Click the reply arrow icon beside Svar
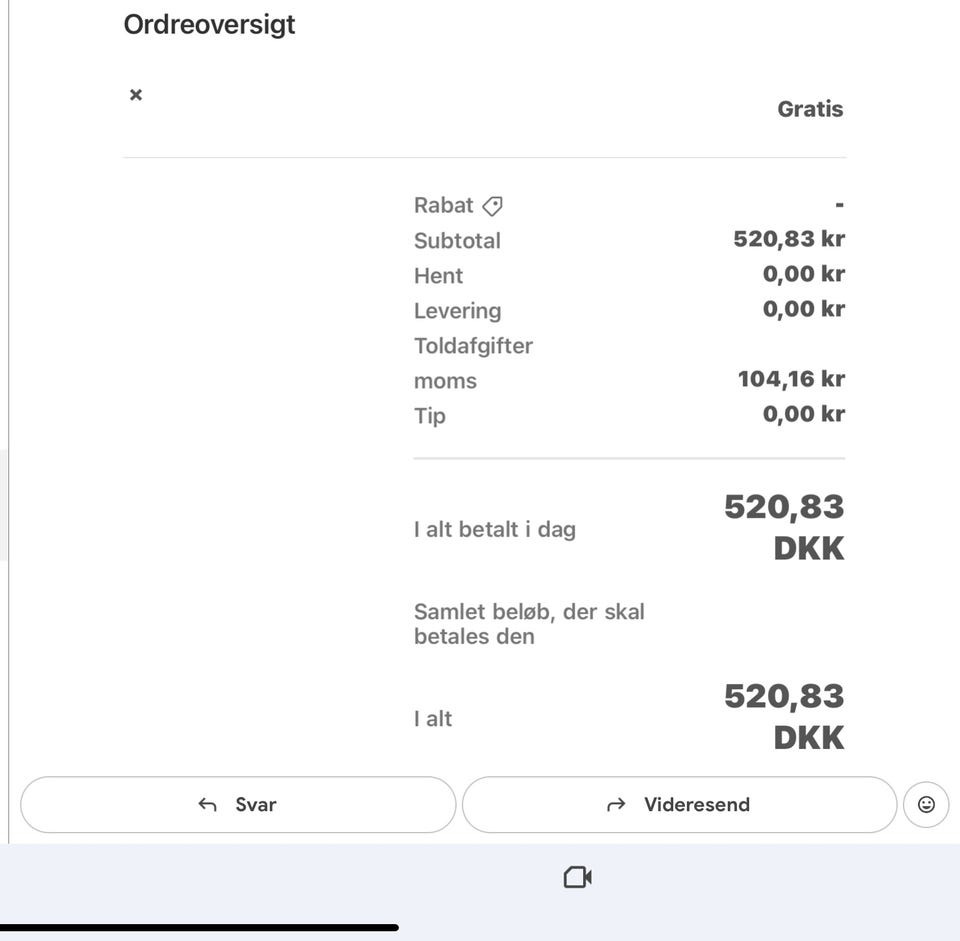Viewport: 960px width, 941px height. [208, 805]
